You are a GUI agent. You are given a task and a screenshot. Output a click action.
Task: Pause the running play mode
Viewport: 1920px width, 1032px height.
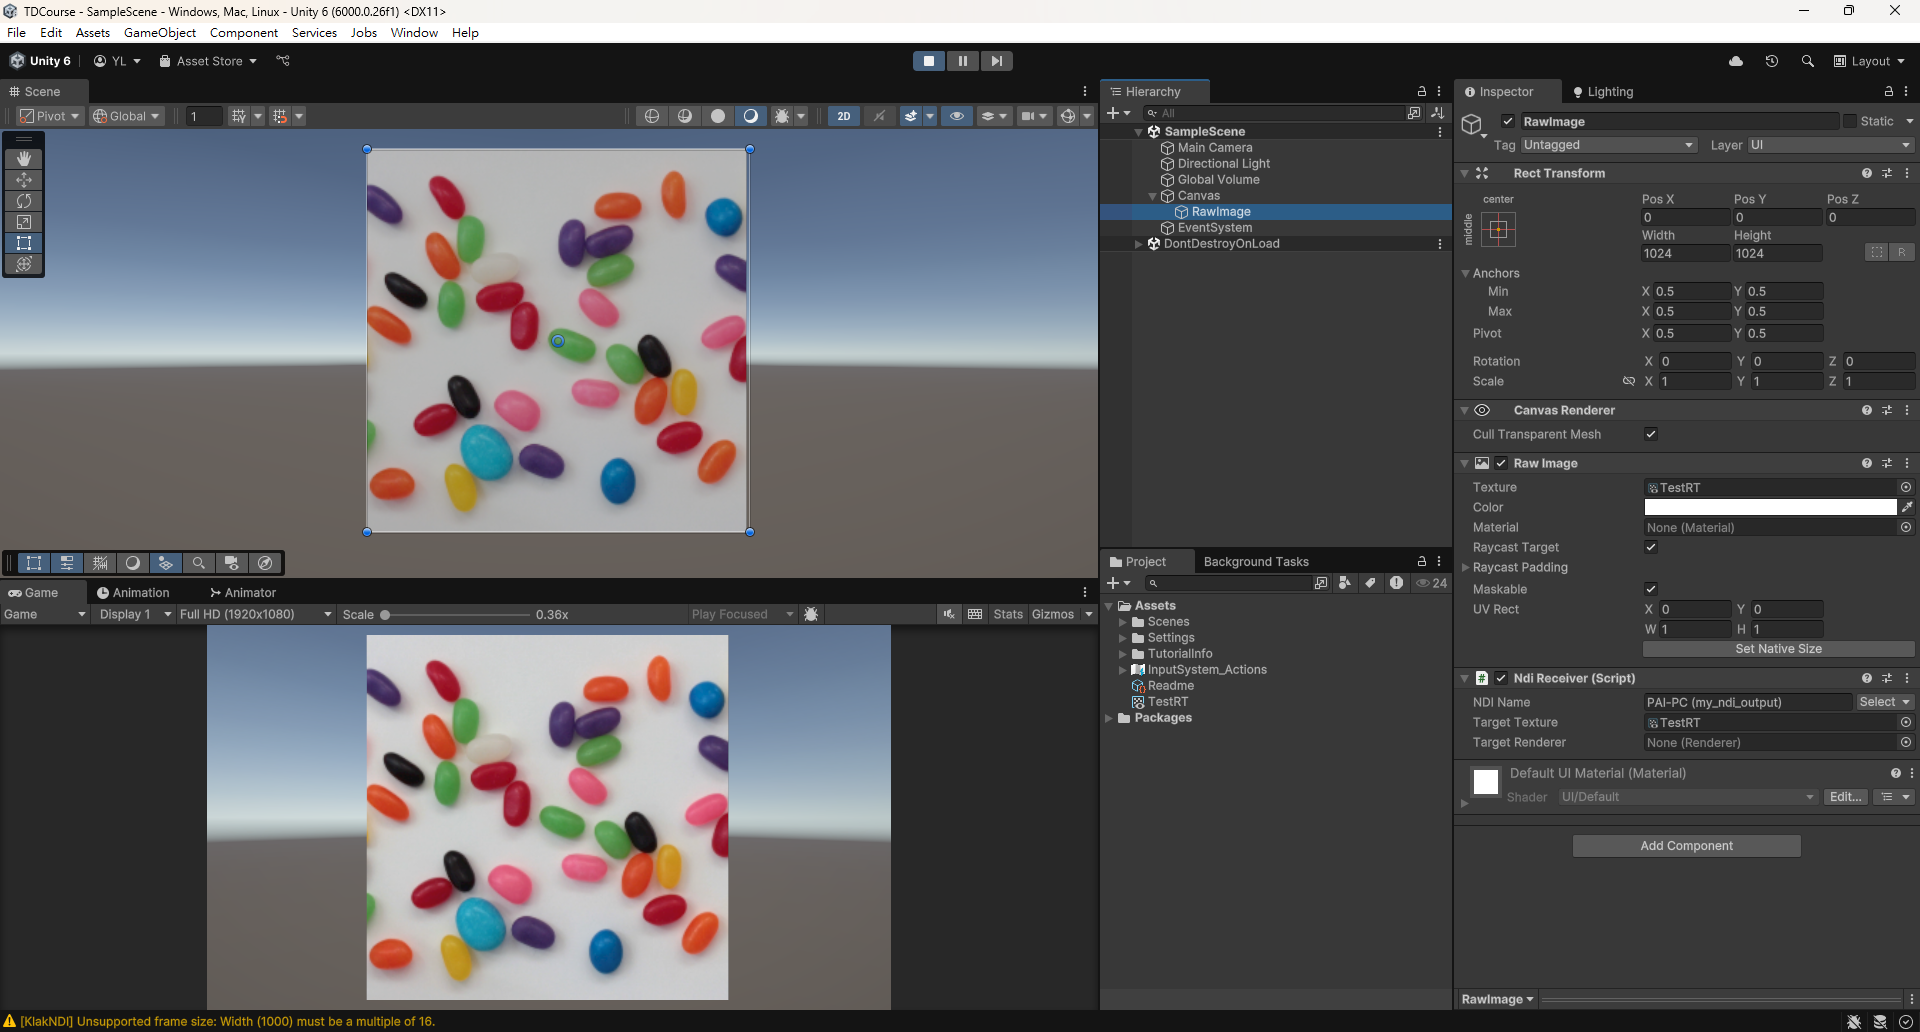coord(962,61)
